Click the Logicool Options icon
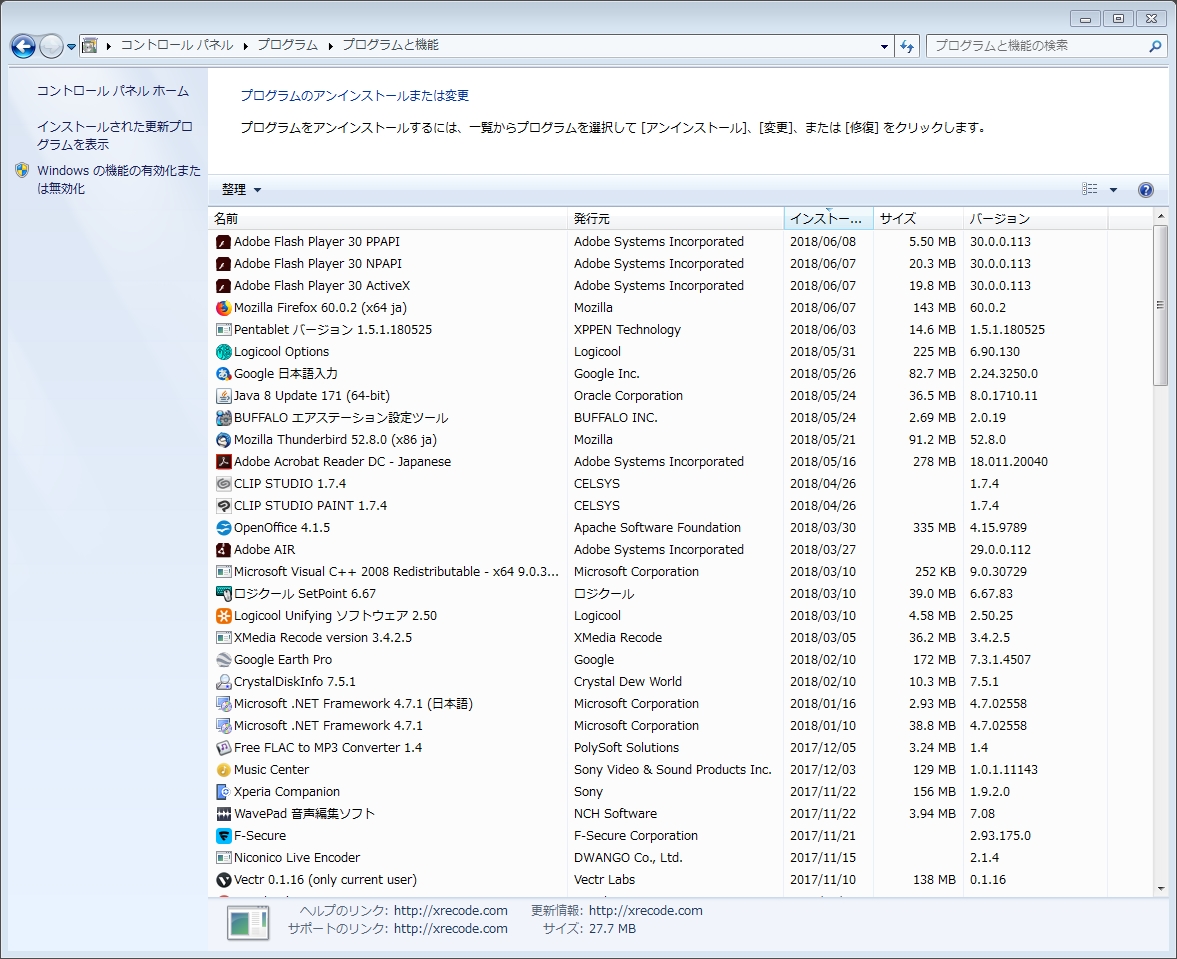 point(223,352)
